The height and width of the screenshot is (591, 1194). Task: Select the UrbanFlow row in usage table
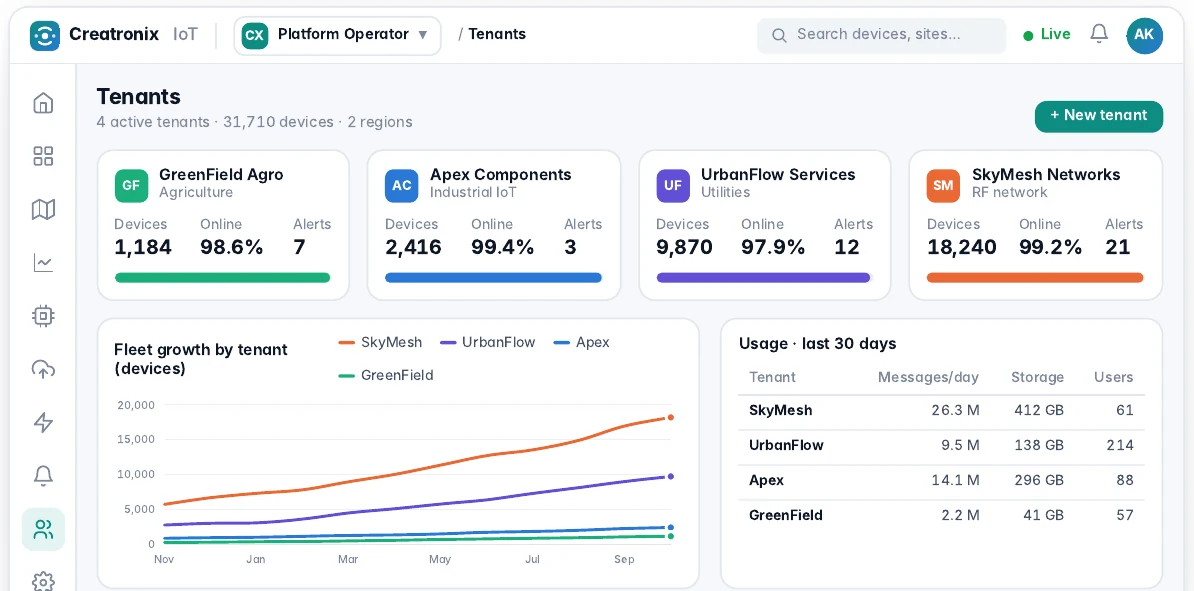coord(941,446)
